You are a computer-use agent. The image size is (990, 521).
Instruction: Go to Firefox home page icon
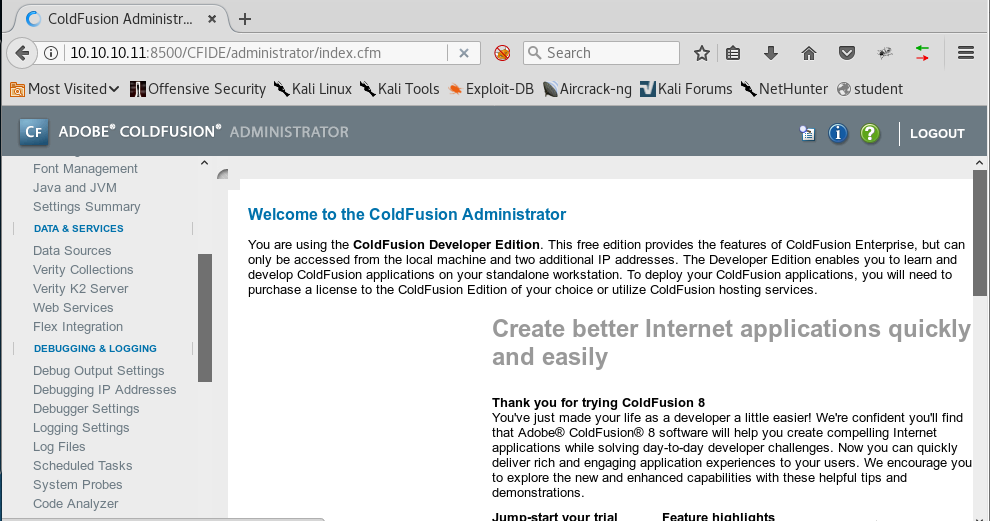coord(809,53)
